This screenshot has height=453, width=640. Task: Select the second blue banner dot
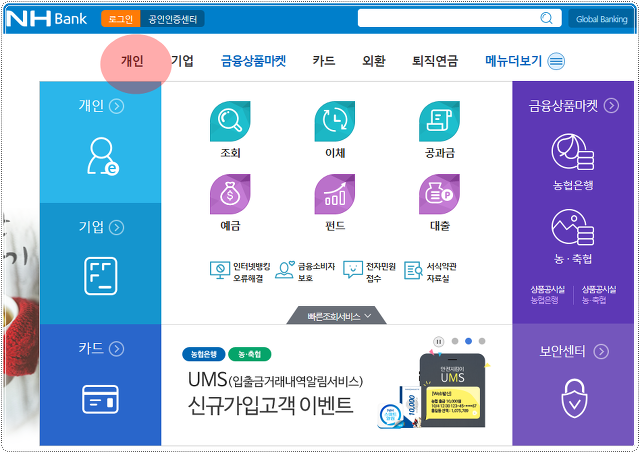468,341
